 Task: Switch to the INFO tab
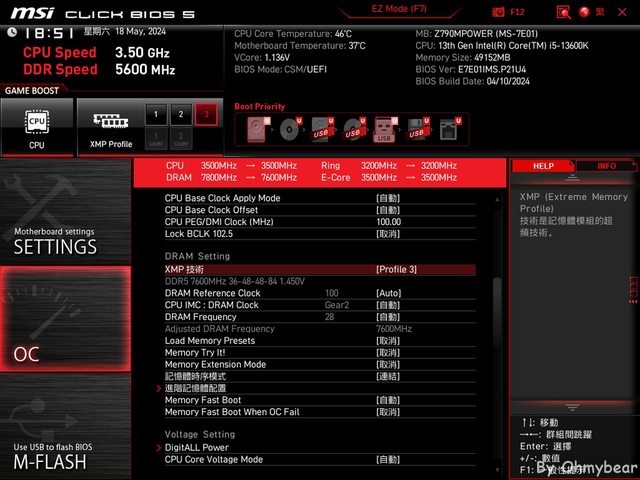pyautogui.click(x=606, y=166)
